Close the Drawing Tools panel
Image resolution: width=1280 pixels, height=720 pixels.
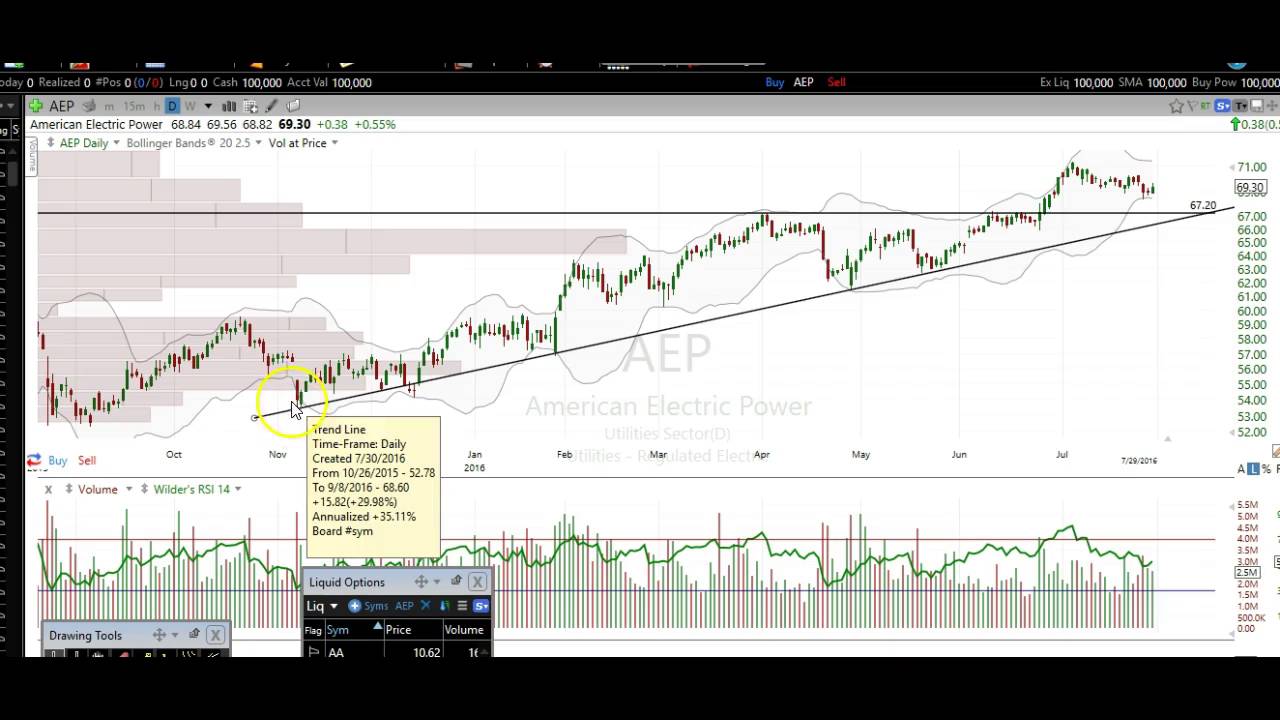click(x=215, y=635)
